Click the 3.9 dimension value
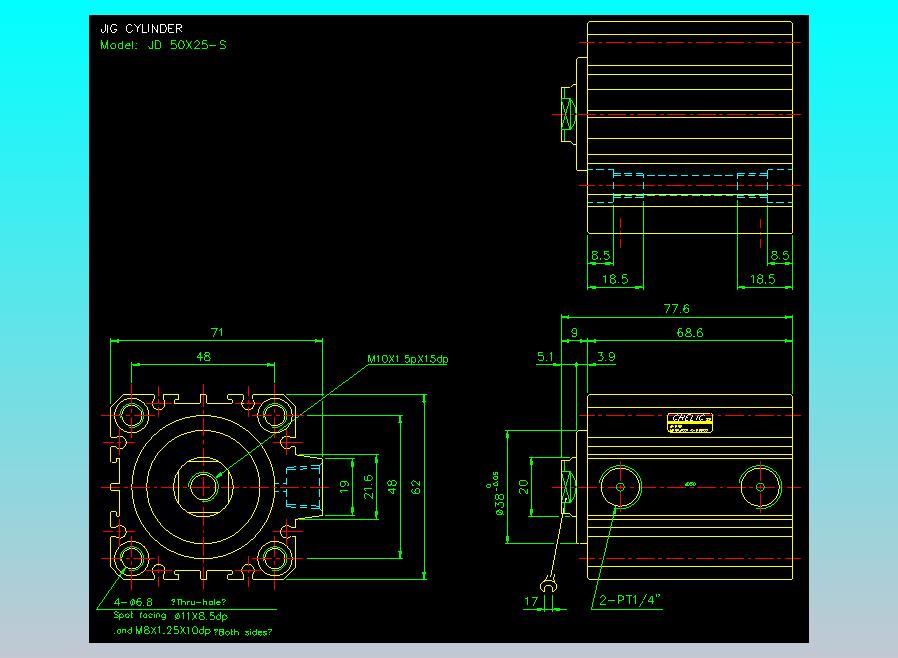This screenshot has height=658, width=898. [x=606, y=357]
